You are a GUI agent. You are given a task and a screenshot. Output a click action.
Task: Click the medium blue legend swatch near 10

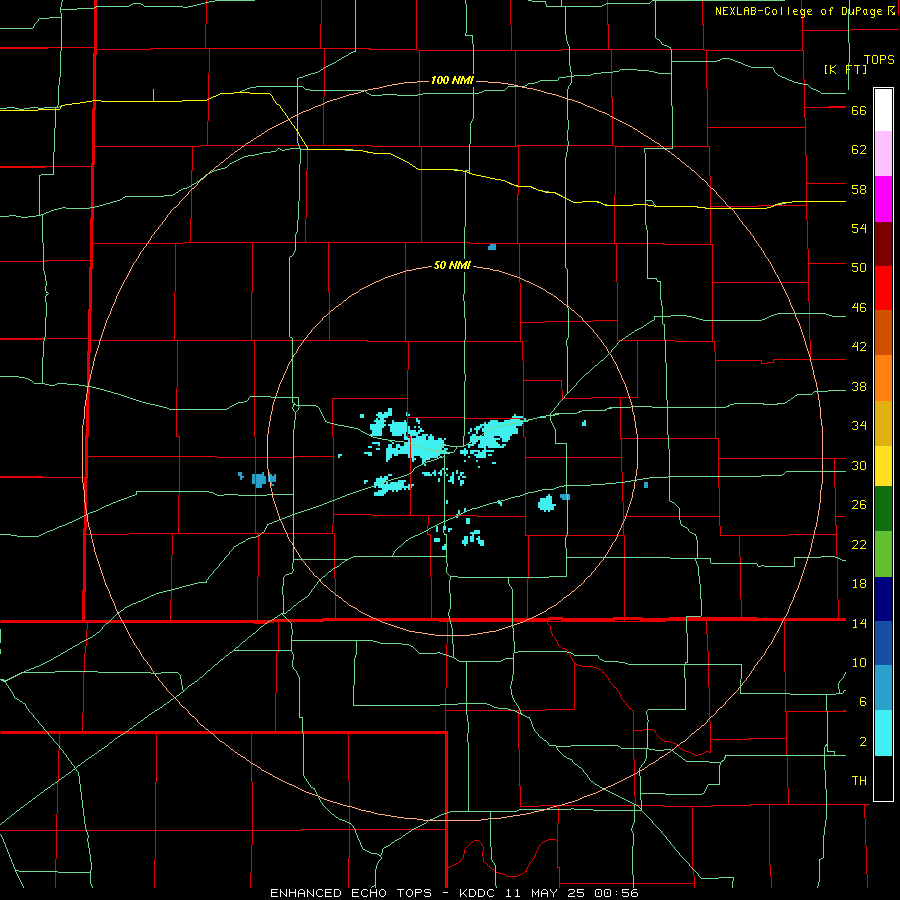coord(883,643)
